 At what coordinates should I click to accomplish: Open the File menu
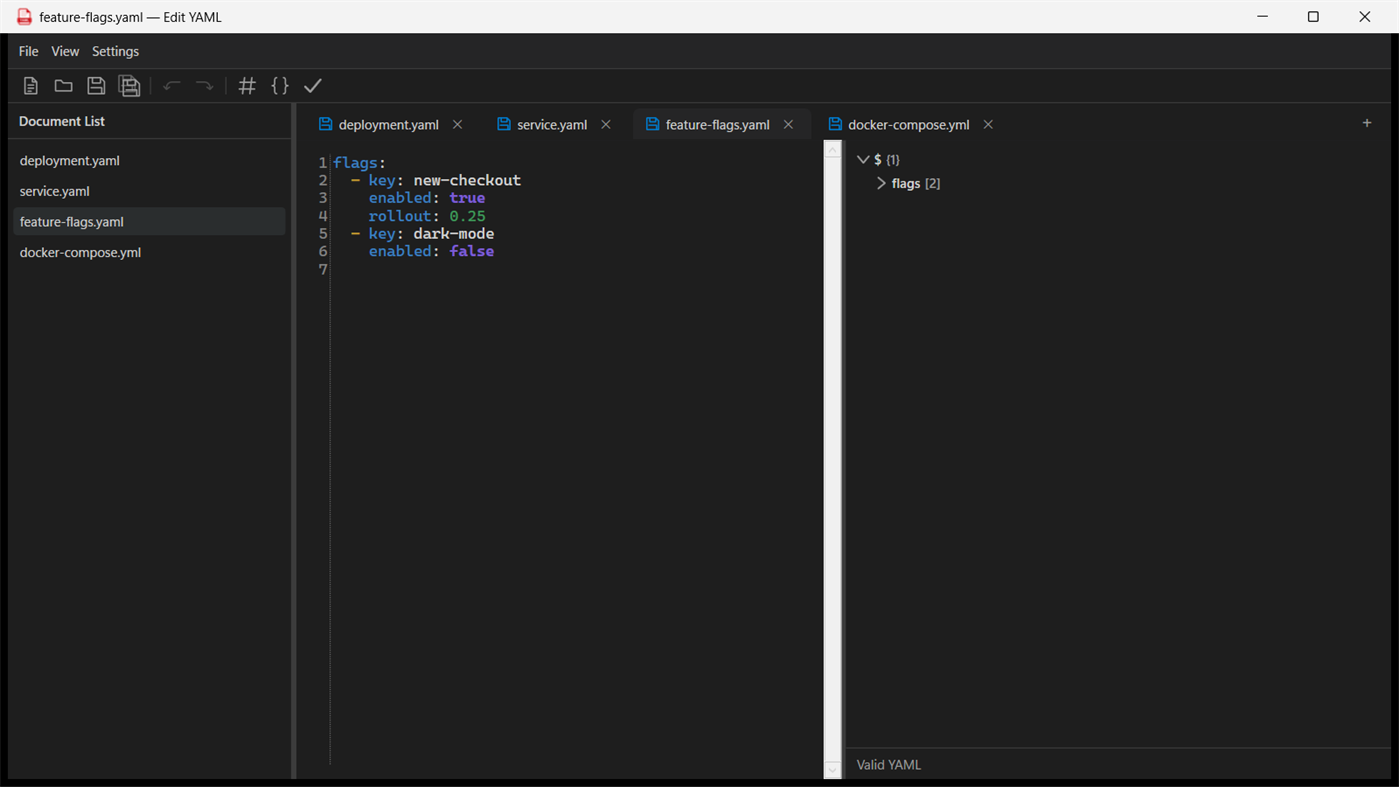coord(29,51)
